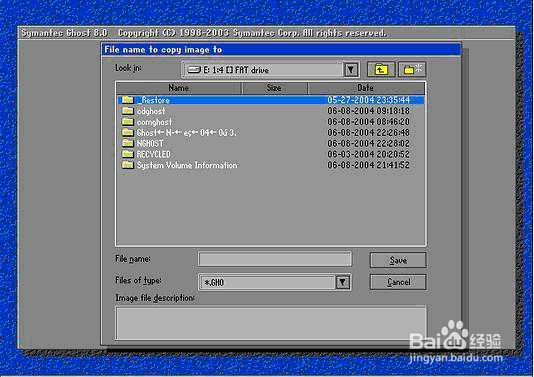534x377 pixels.
Task: Open the Look in drive dropdown arrow
Action: (x=351, y=70)
